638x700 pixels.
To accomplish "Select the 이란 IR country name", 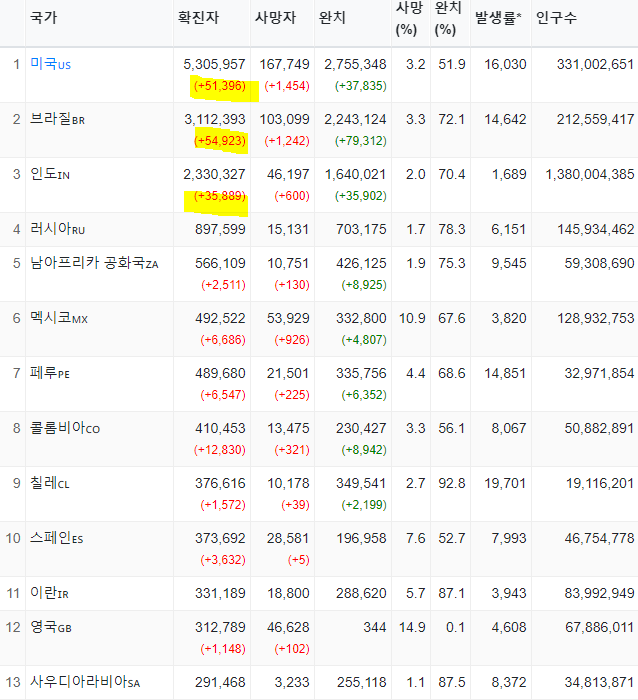I will [49, 593].
